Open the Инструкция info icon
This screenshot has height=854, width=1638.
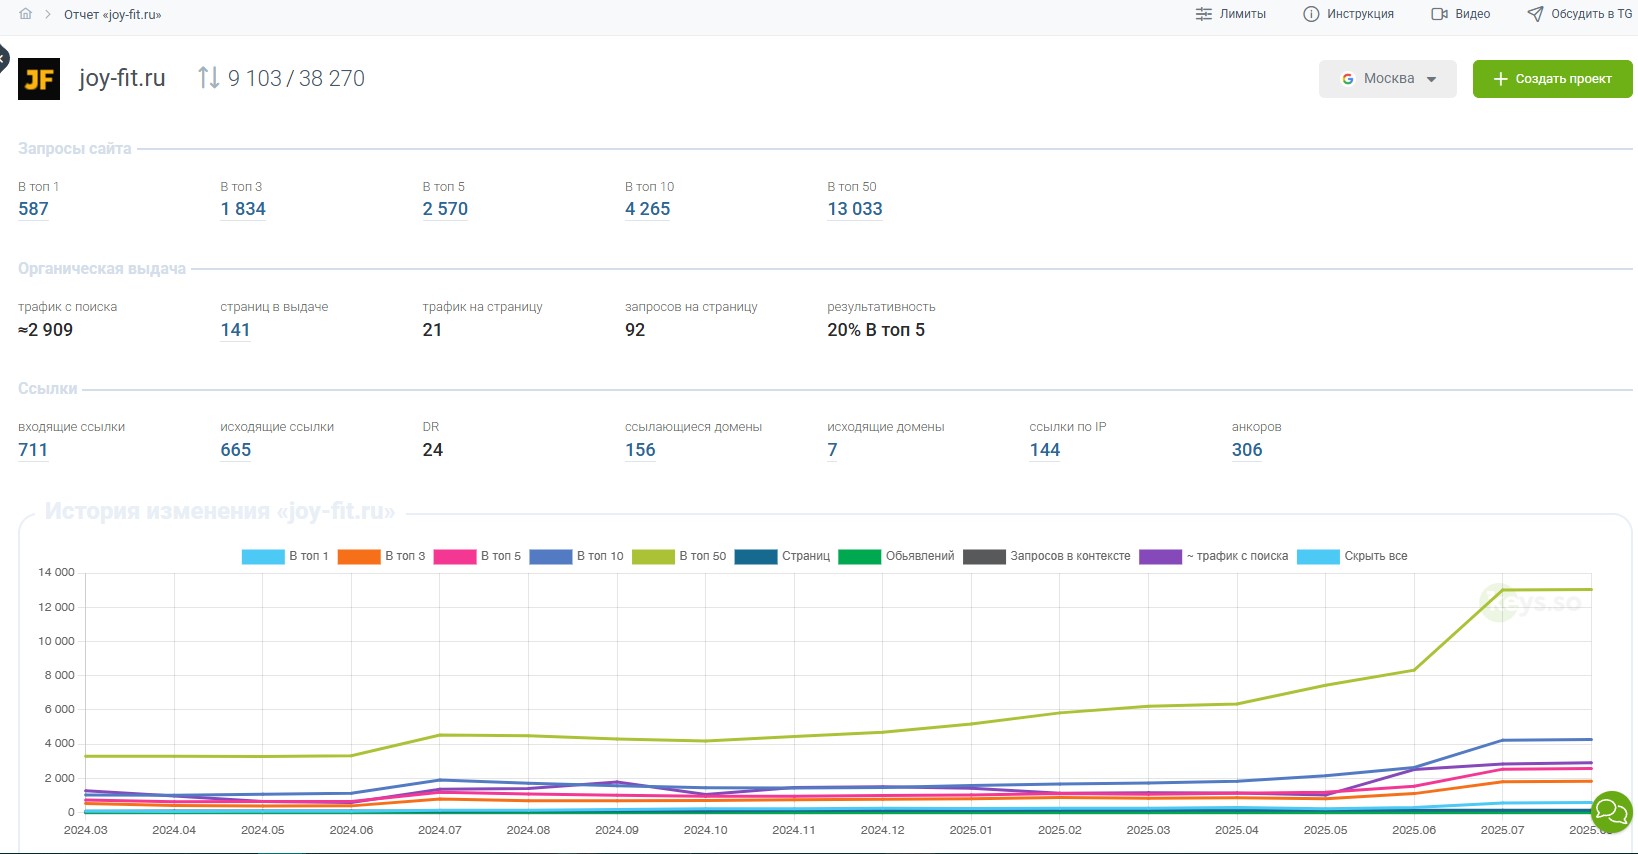(1311, 14)
